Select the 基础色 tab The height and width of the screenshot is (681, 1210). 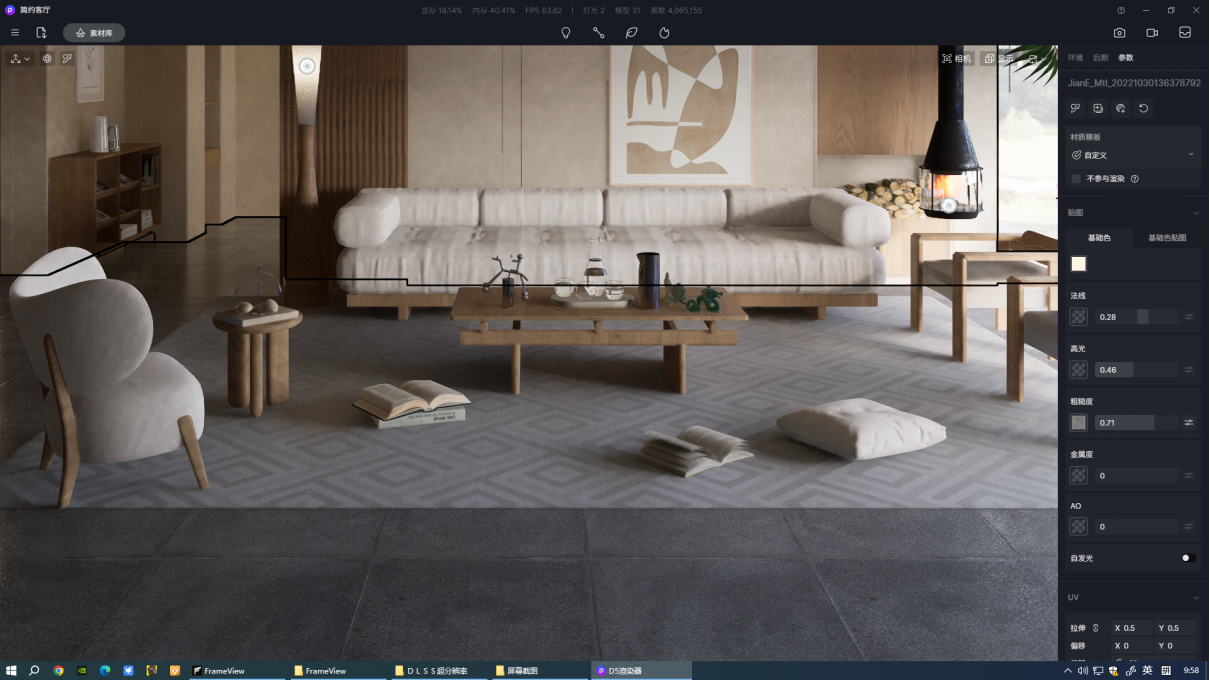tap(1099, 238)
